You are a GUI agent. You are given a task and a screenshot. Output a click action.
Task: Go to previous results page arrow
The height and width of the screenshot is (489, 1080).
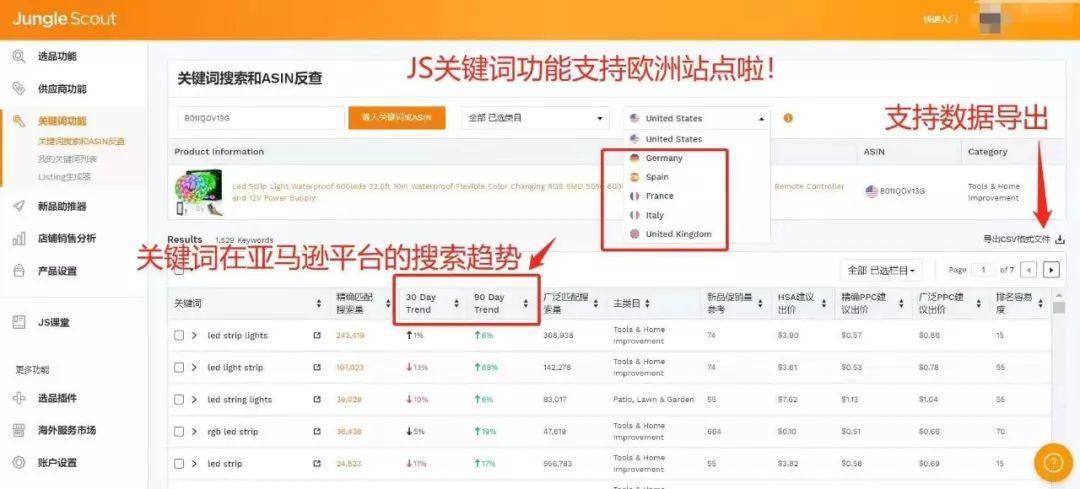(x=1028, y=270)
